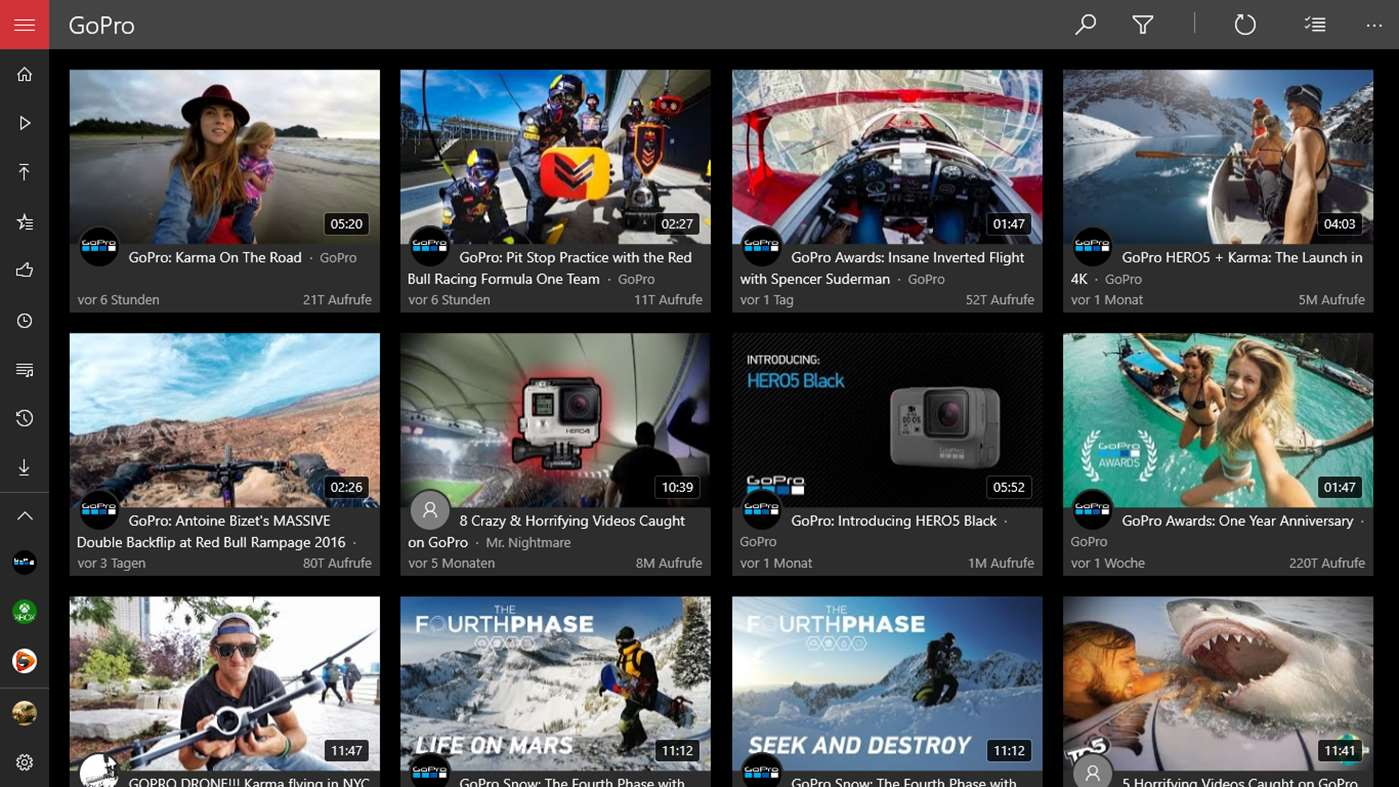Open settings gear in sidebar
Screen dimensions: 1399x787
pyautogui.click(x=24, y=762)
